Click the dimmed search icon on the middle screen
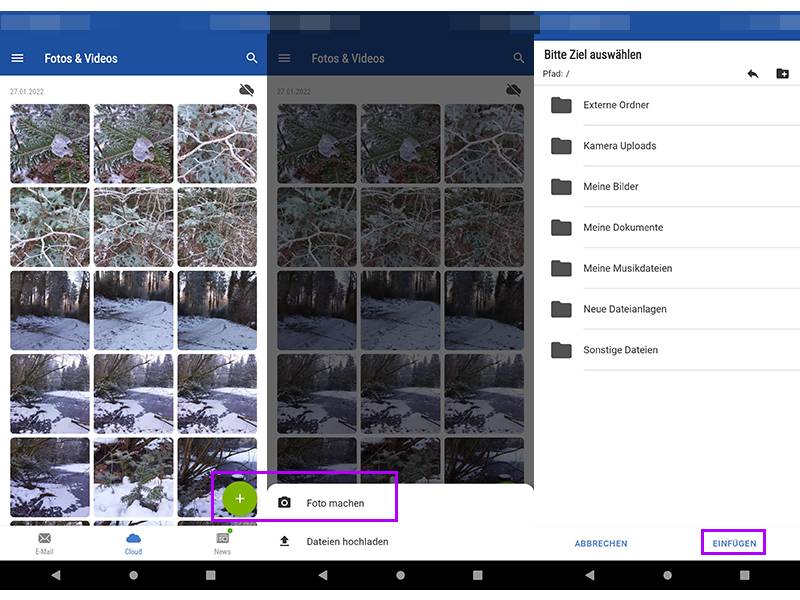 (x=518, y=58)
